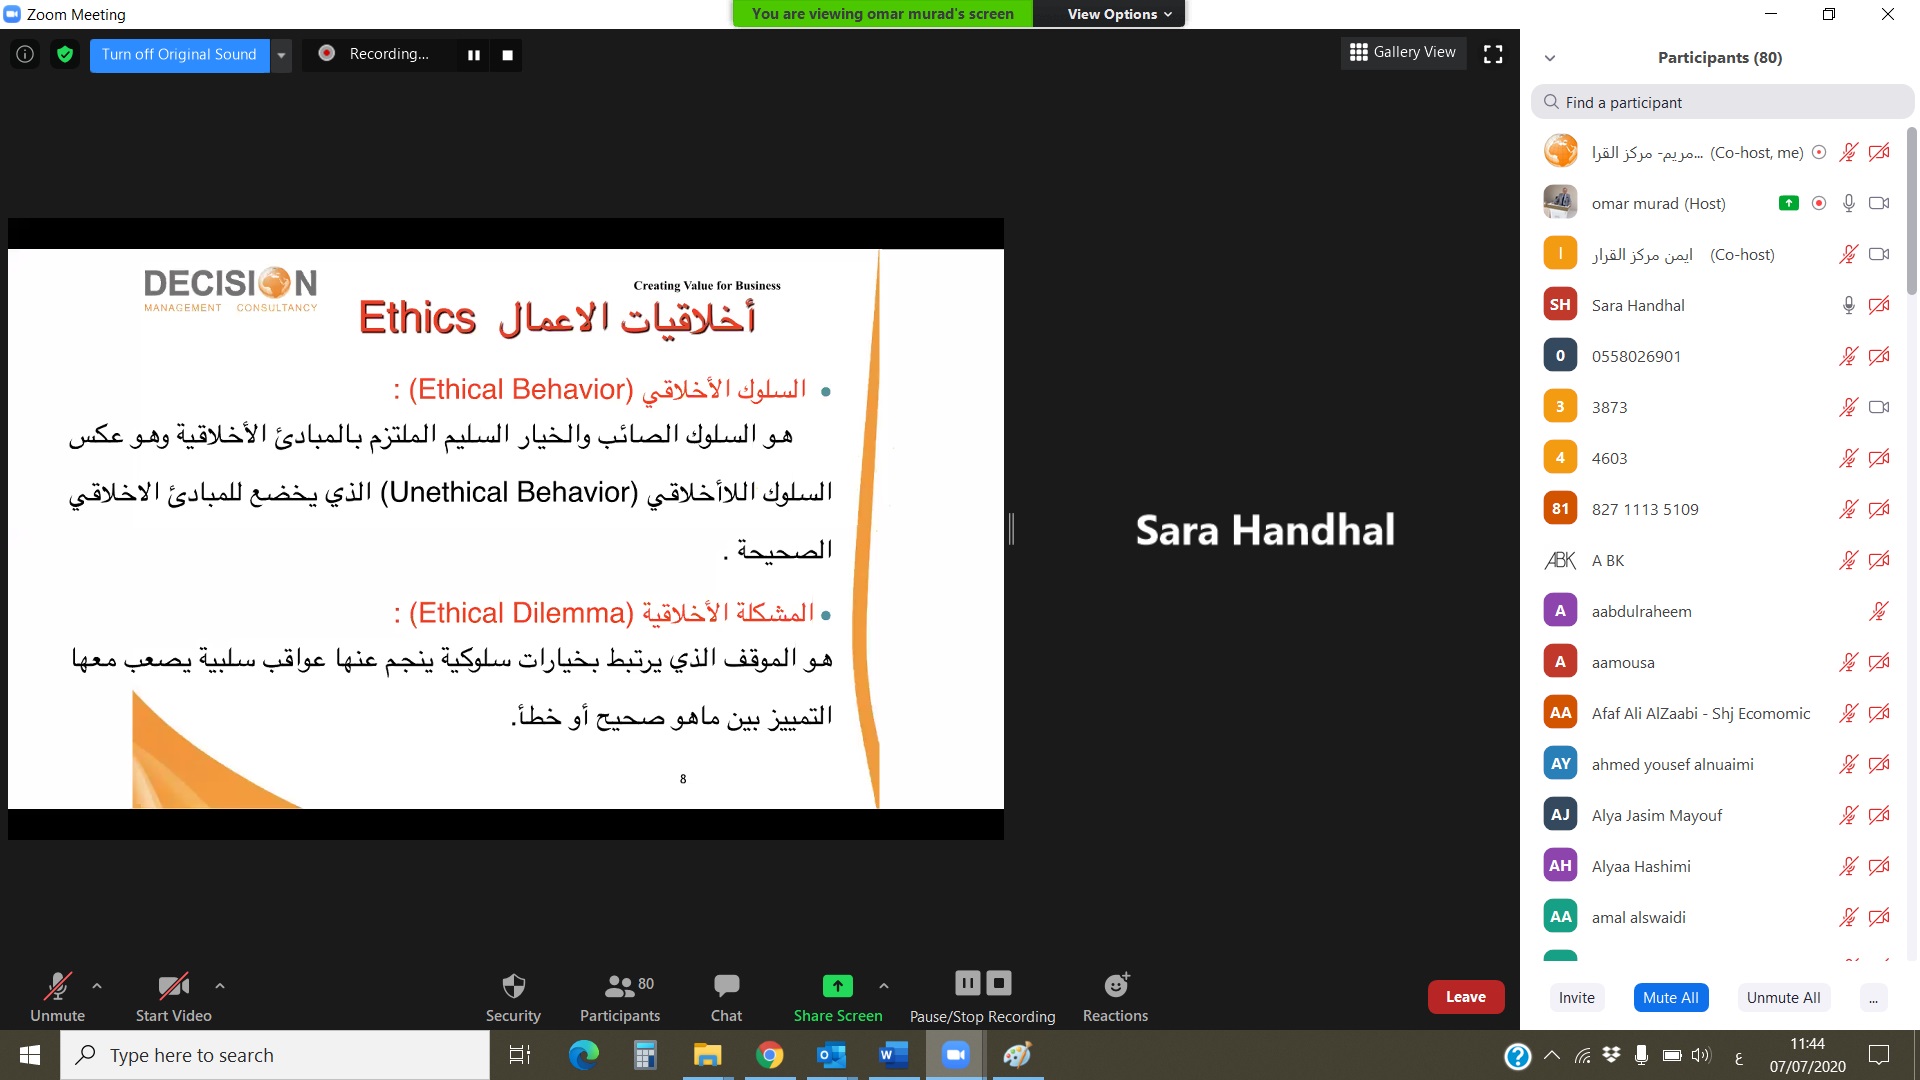1920x1080 pixels.
Task: Open the Reactions emoji menu
Action: (1115, 996)
